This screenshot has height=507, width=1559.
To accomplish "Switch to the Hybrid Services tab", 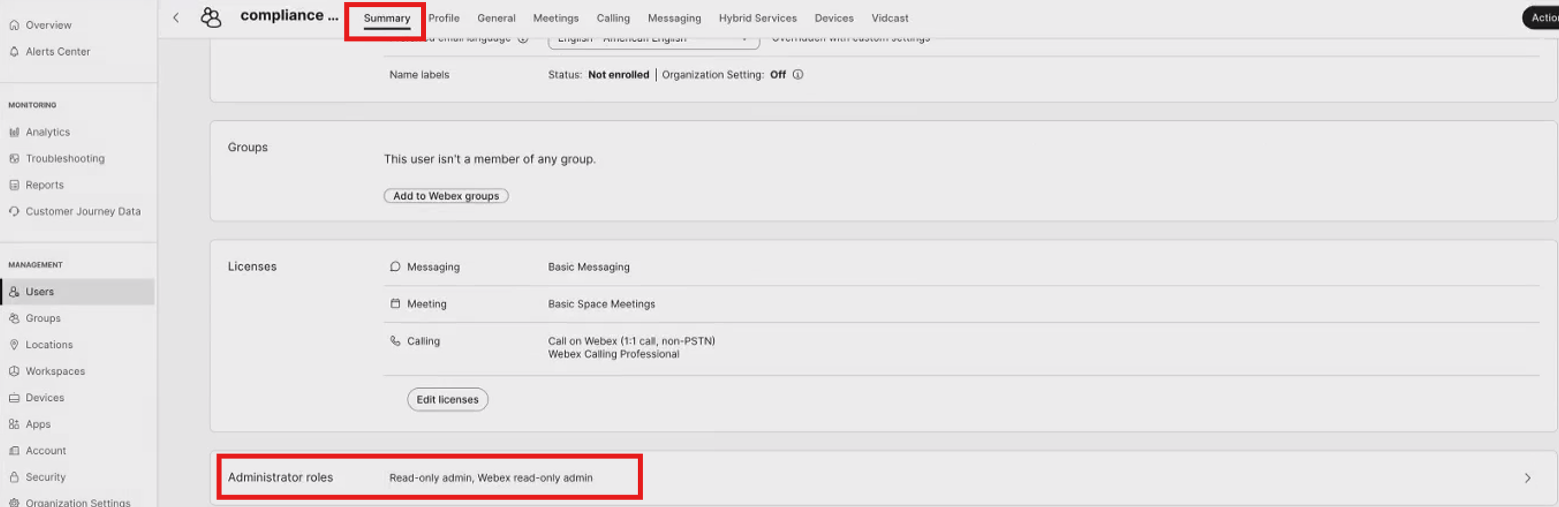I will coord(757,18).
